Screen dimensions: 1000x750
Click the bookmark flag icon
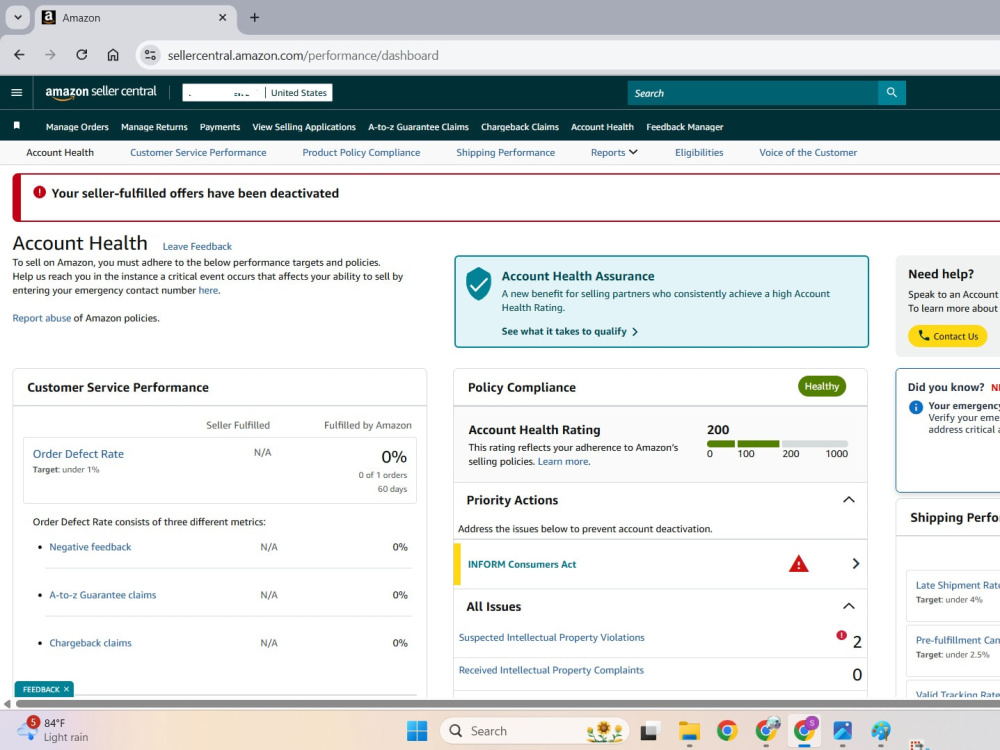pos(17,126)
